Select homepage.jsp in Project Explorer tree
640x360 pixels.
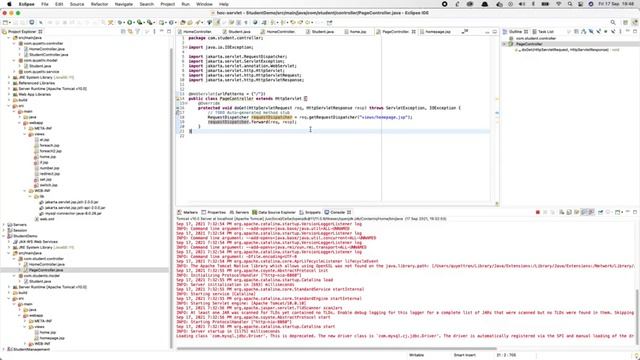(x=52, y=338)
